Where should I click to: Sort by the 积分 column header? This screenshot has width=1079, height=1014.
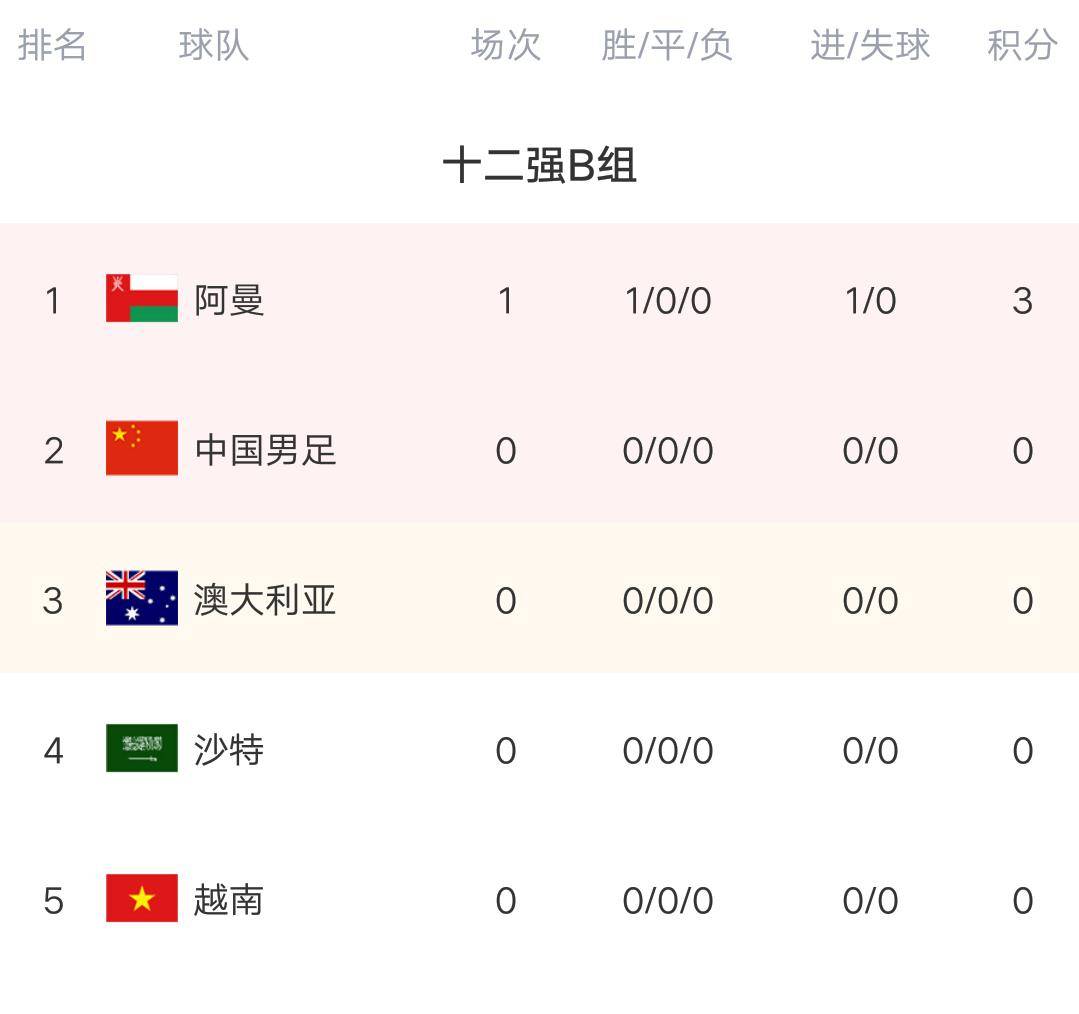coord(1022,45)
